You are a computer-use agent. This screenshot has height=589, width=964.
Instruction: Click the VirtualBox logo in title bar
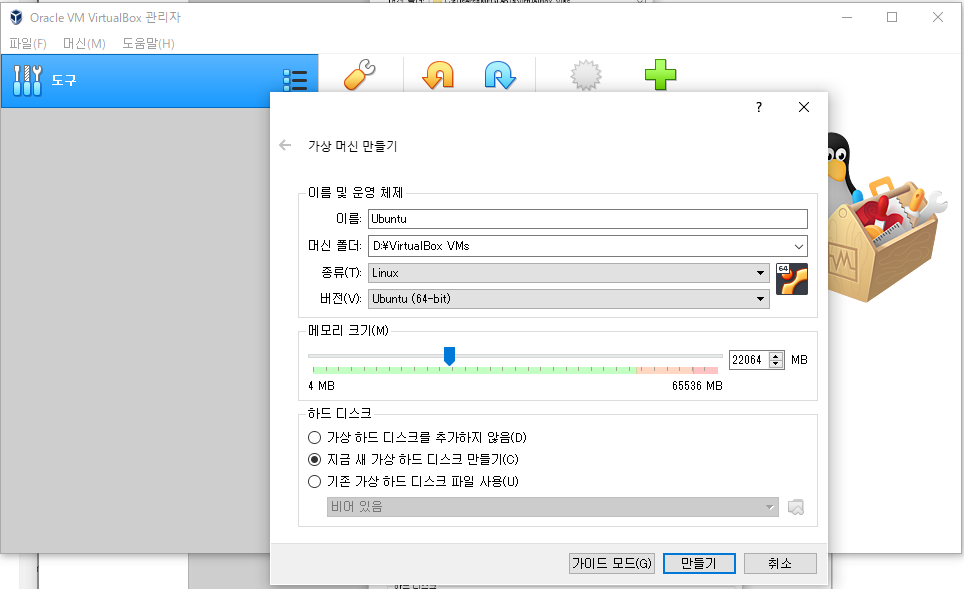[x=17, y=17]
